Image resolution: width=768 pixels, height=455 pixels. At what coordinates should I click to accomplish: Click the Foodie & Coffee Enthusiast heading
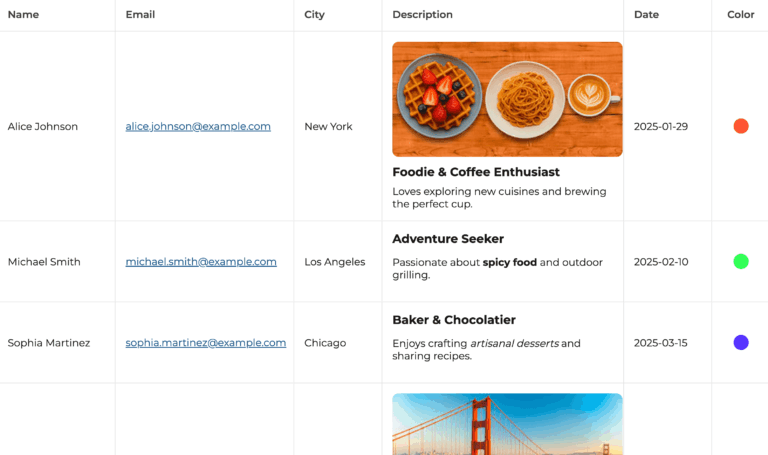[x=476, y=172]
